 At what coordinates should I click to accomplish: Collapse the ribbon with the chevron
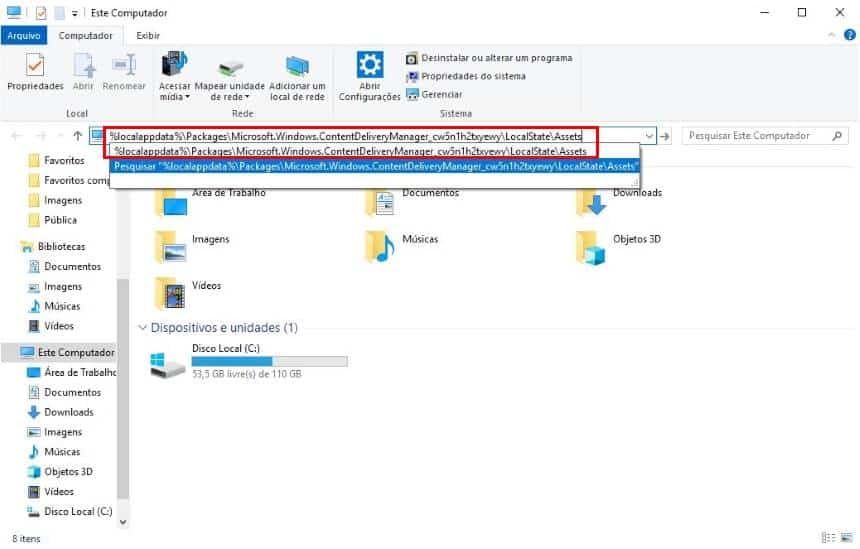click(x=831, y=35)
